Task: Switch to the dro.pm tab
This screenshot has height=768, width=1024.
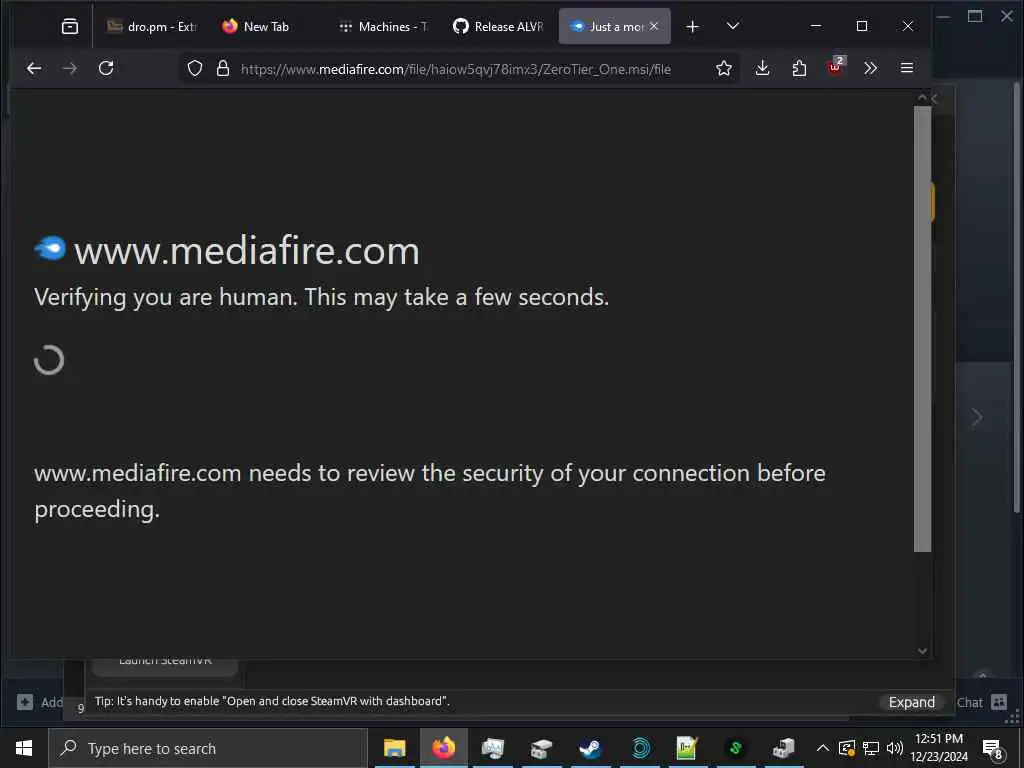Action: (x=153, y=27)
